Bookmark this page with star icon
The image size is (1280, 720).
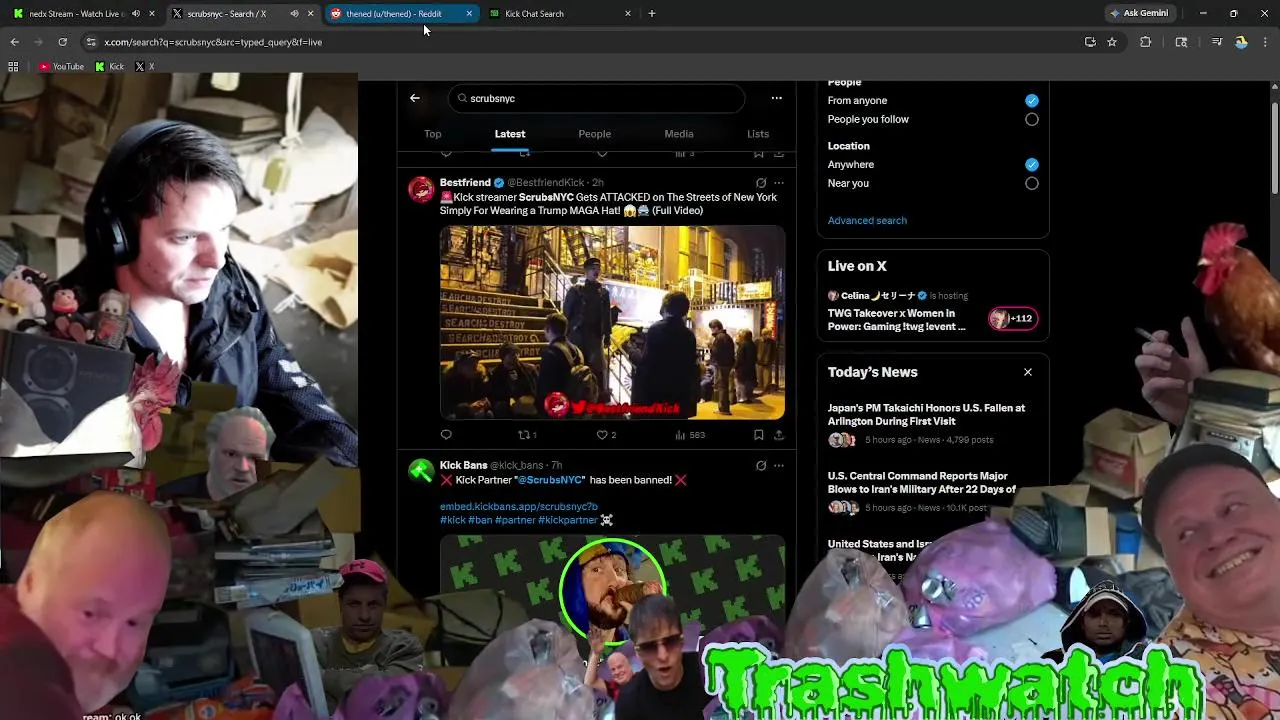point(1111,42)
